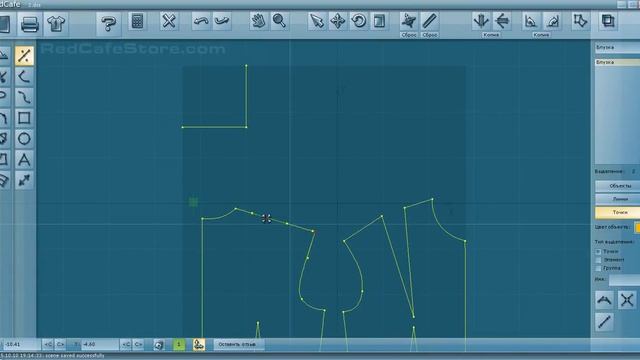Enable the Элемент checkbox
The image size is (640, 360).
point(598,260)
